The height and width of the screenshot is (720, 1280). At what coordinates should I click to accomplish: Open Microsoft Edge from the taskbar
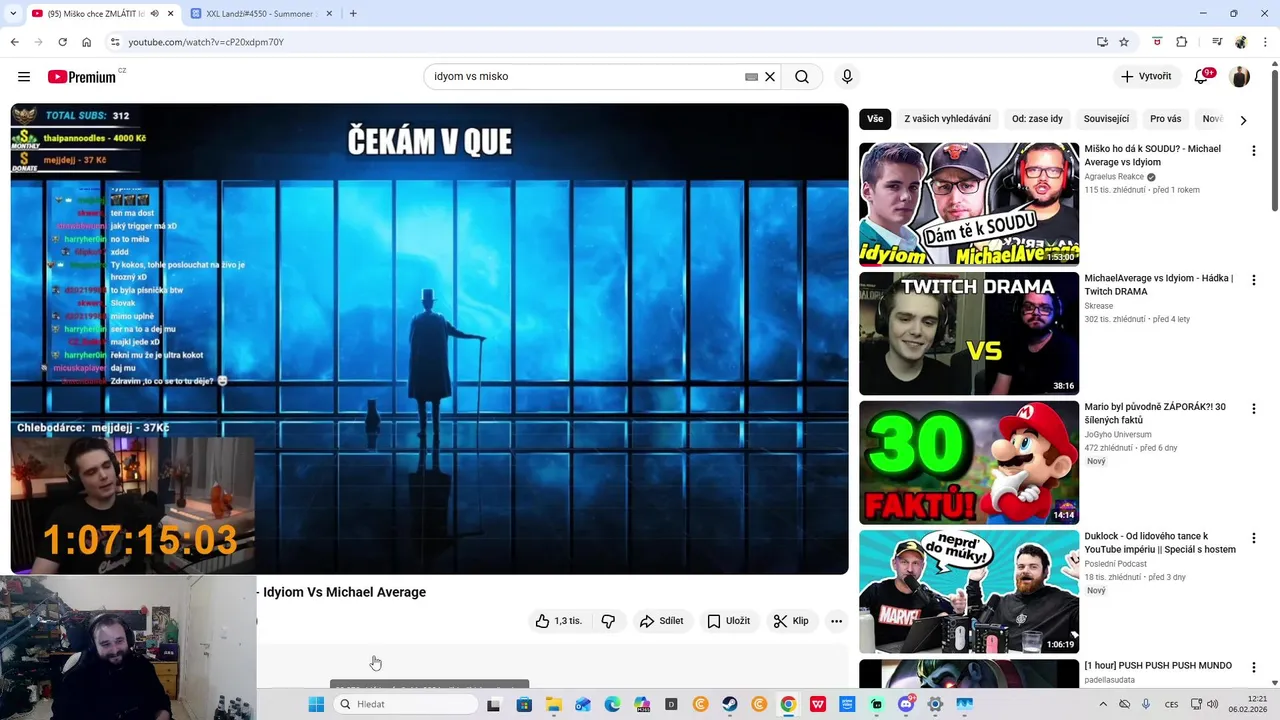[x=612, y=704]
